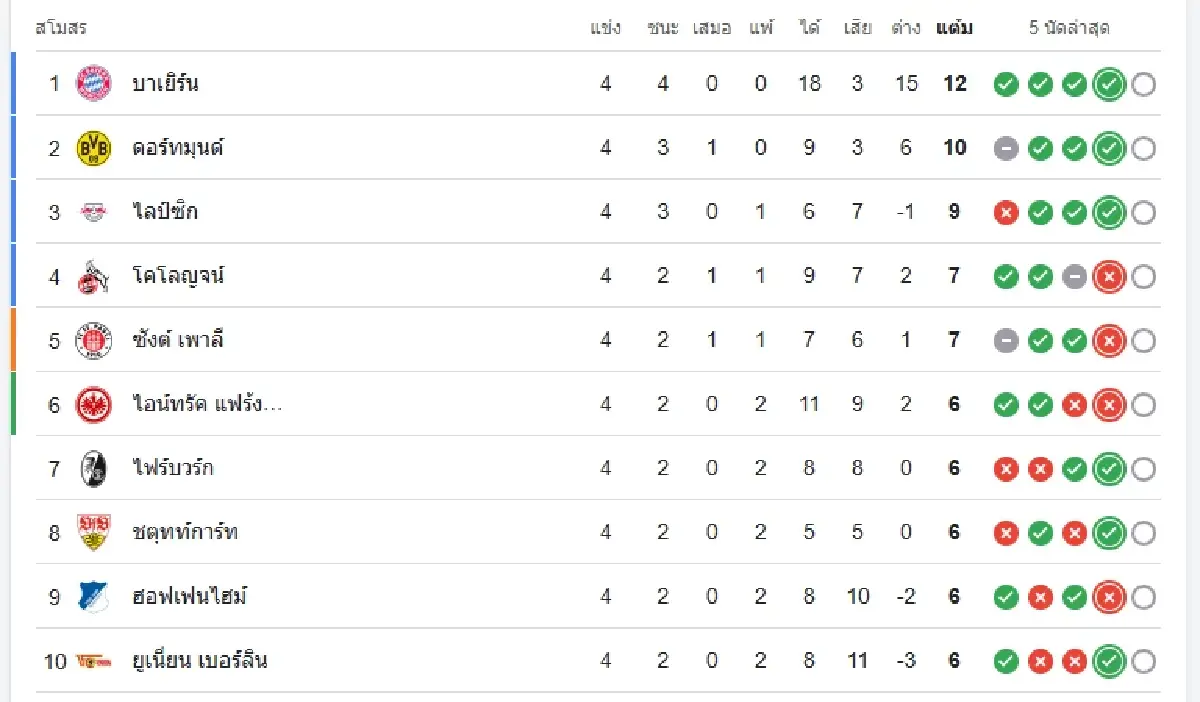The width and height of the screenshot is (1200, 702).
Task: Click the Eintracht Frankfurt eagle logo
Action: (x=94, y=404)
